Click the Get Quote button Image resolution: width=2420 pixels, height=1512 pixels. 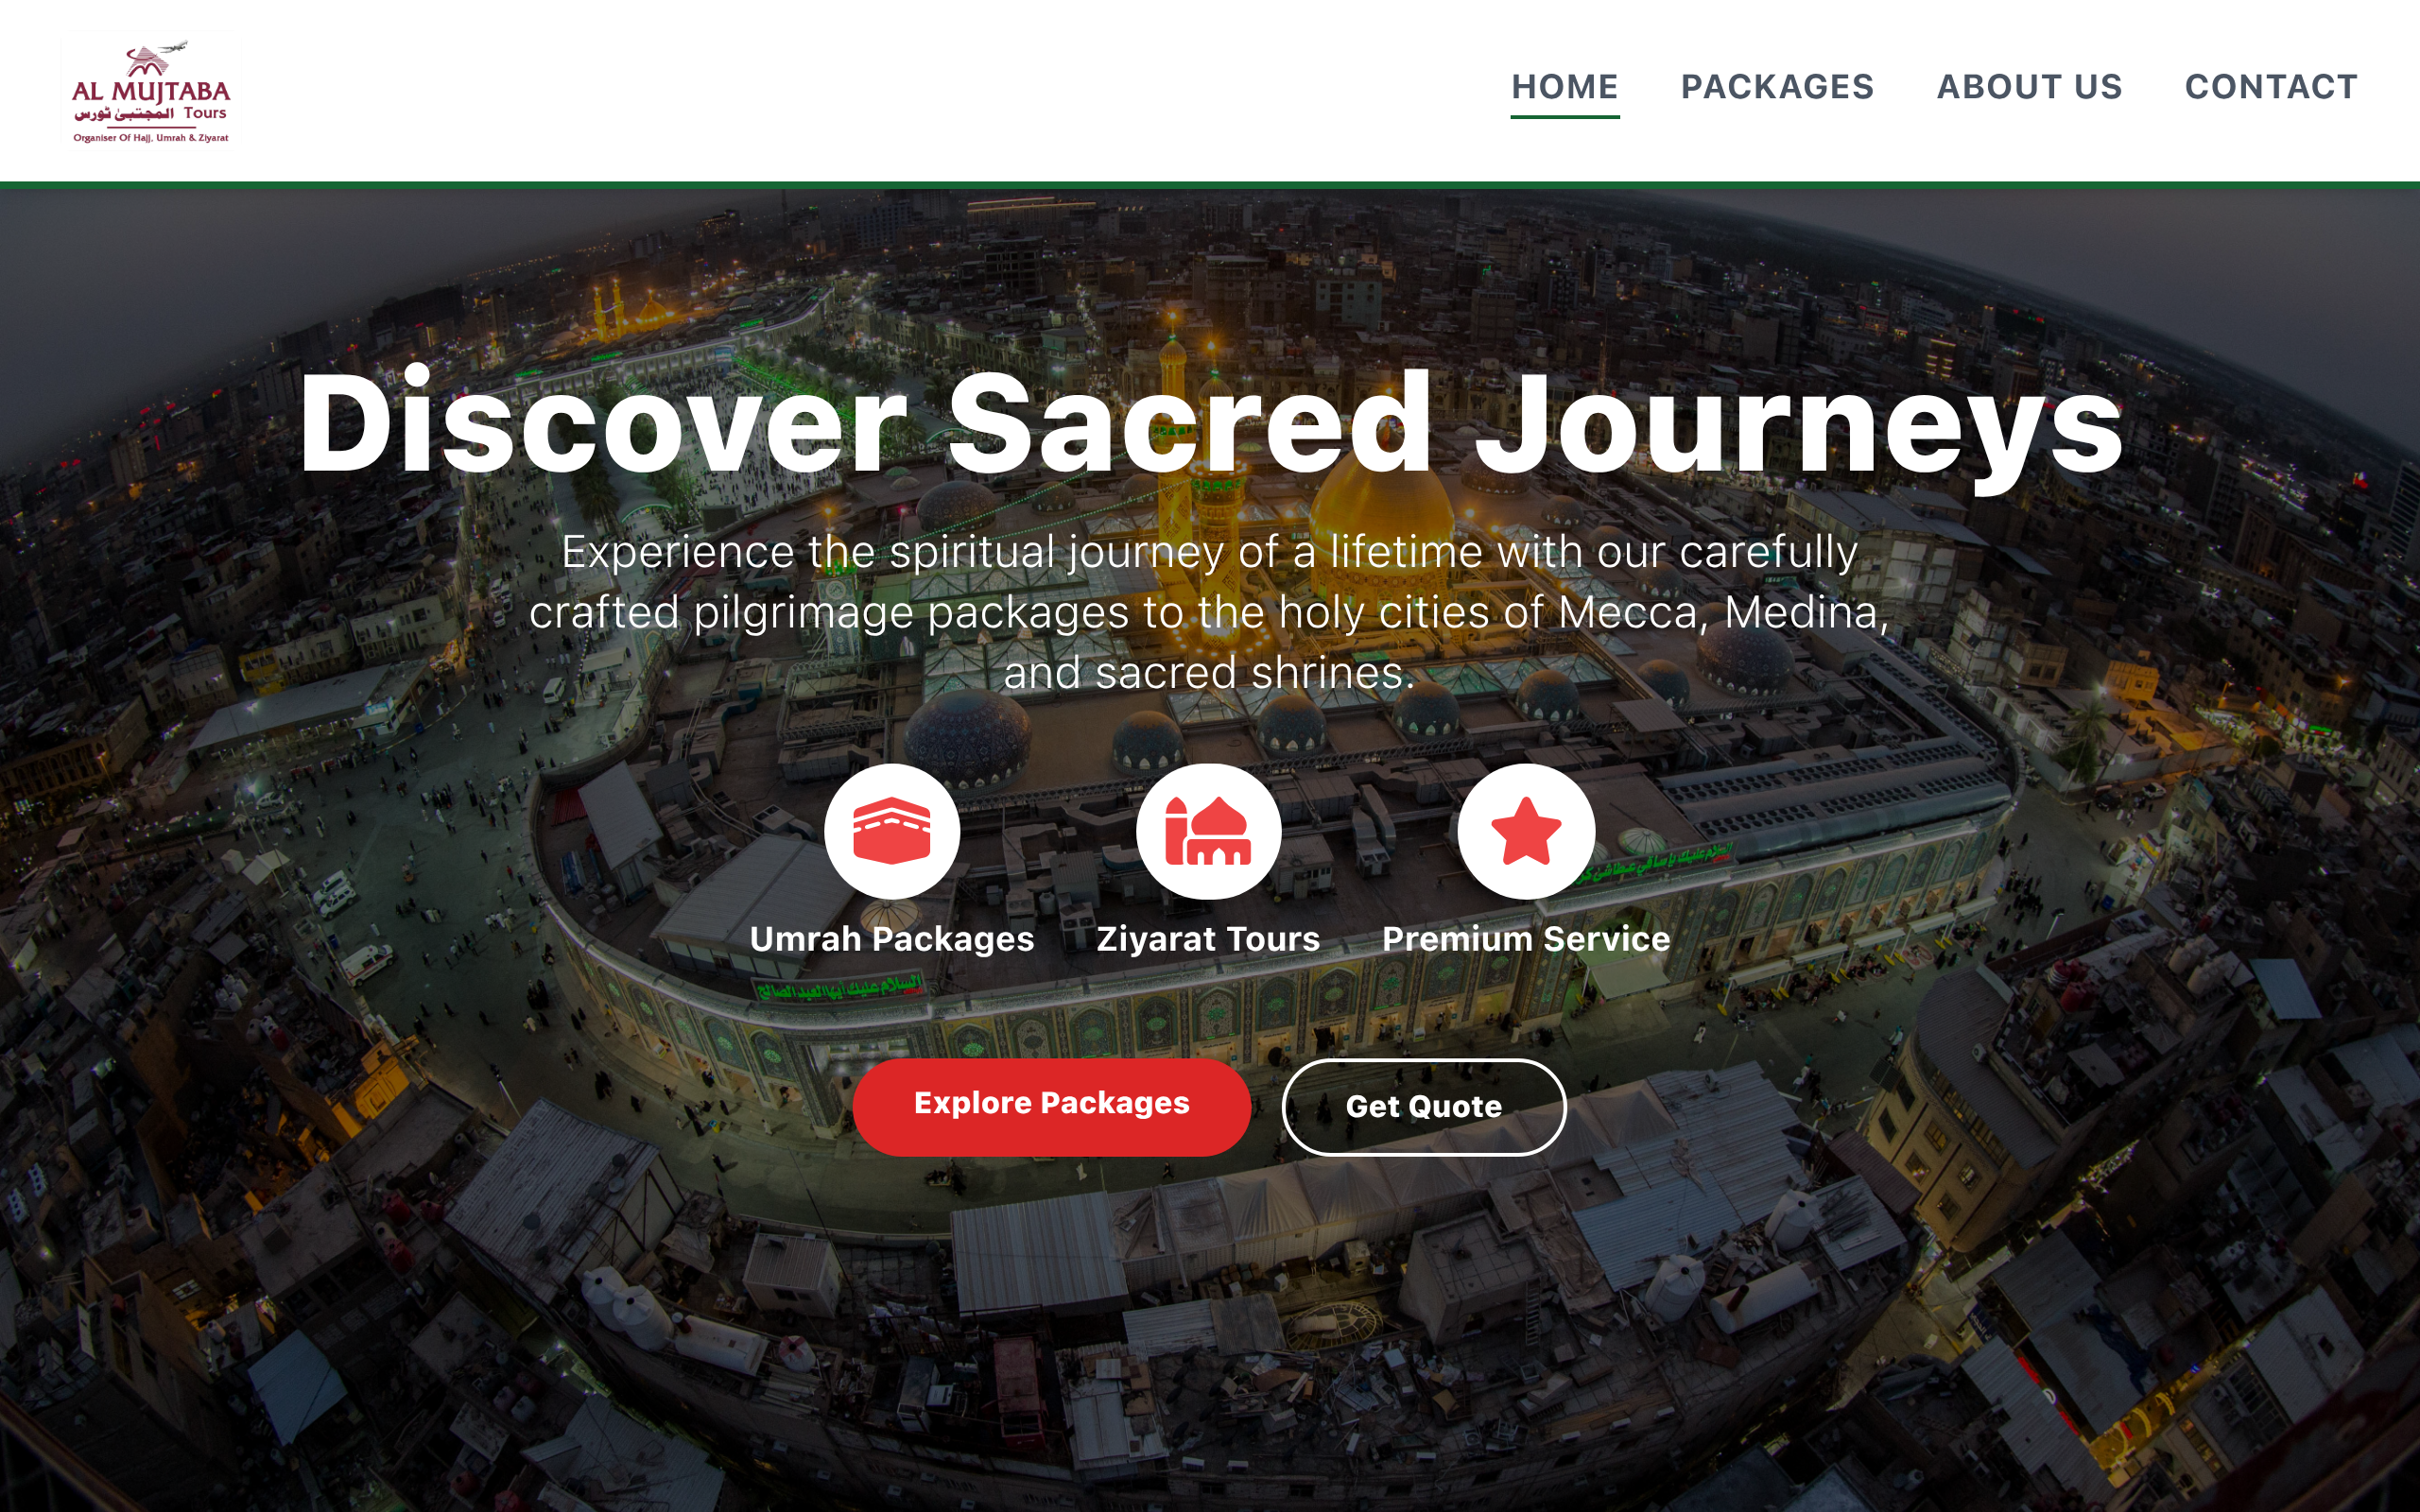1423,1106
